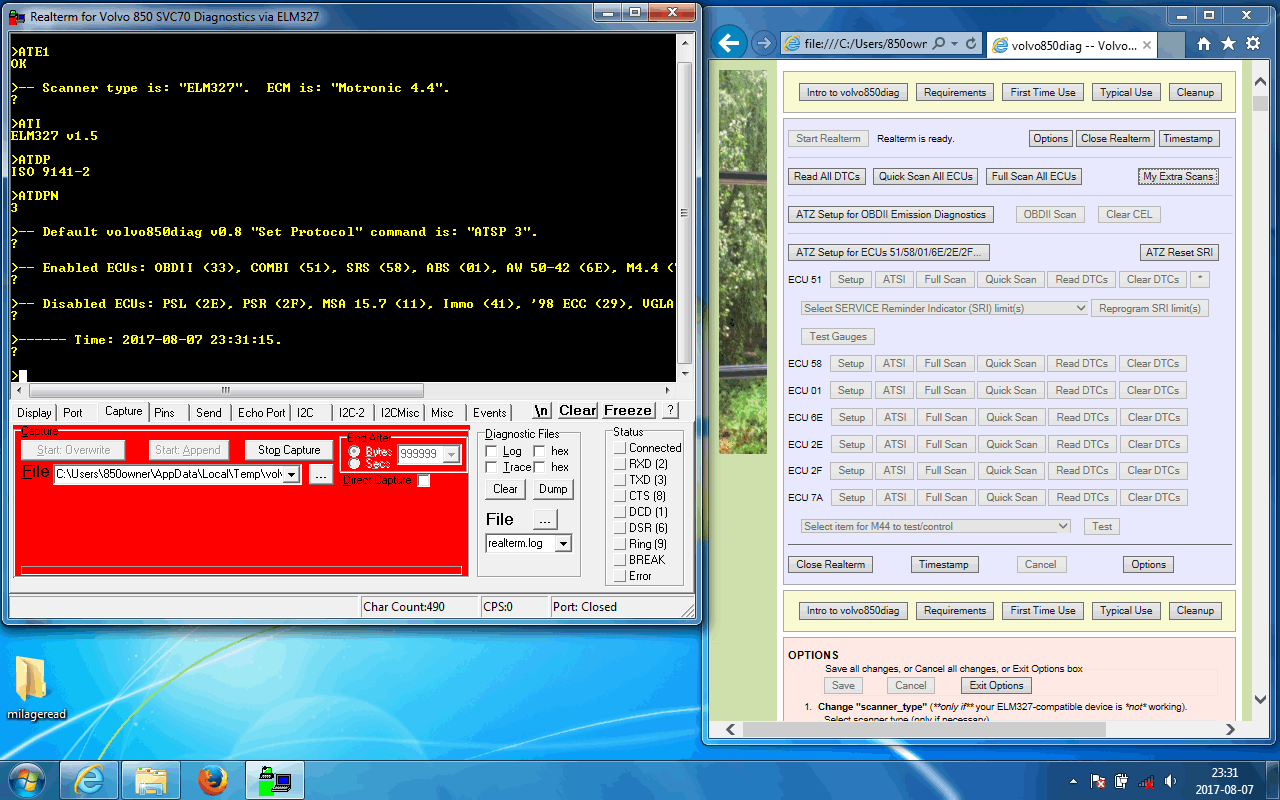Click the browse button beside capture file path
The height and width of the screenshot is (800, 1280).
pyautogui.click(x=320, y=475)
